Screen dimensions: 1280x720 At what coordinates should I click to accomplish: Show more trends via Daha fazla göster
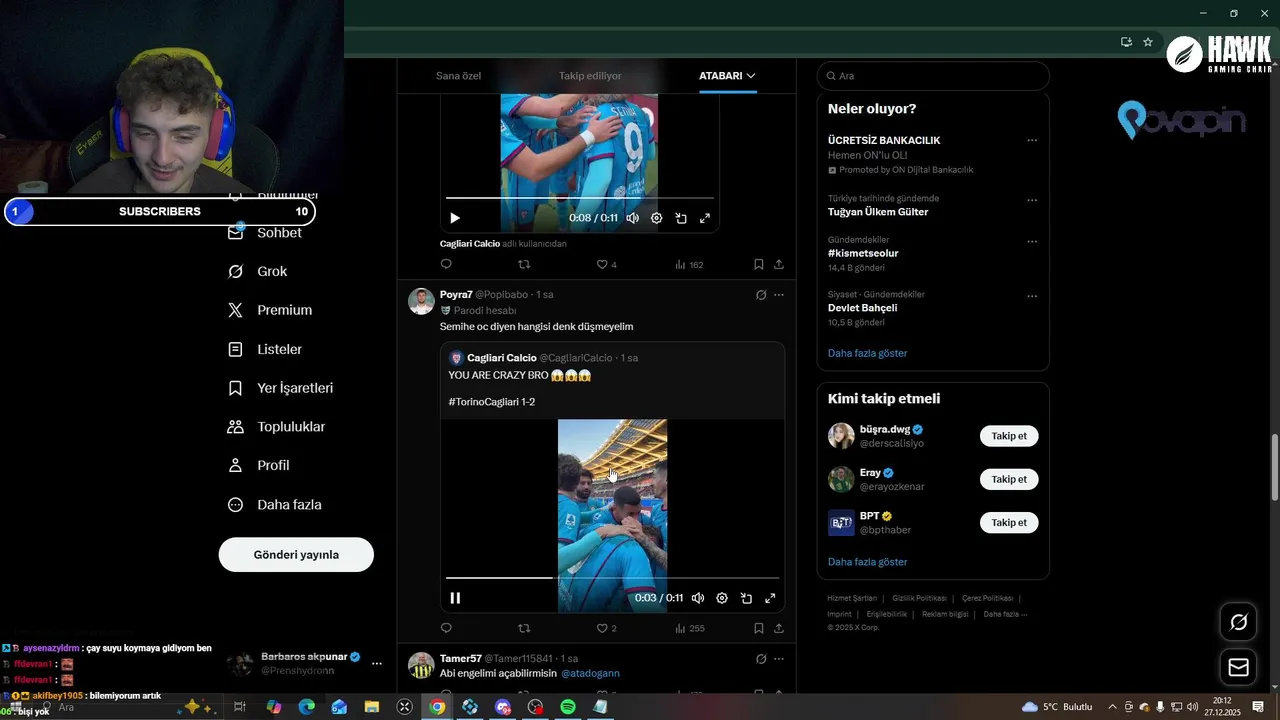pyautogui.click(x=867, y=353)
